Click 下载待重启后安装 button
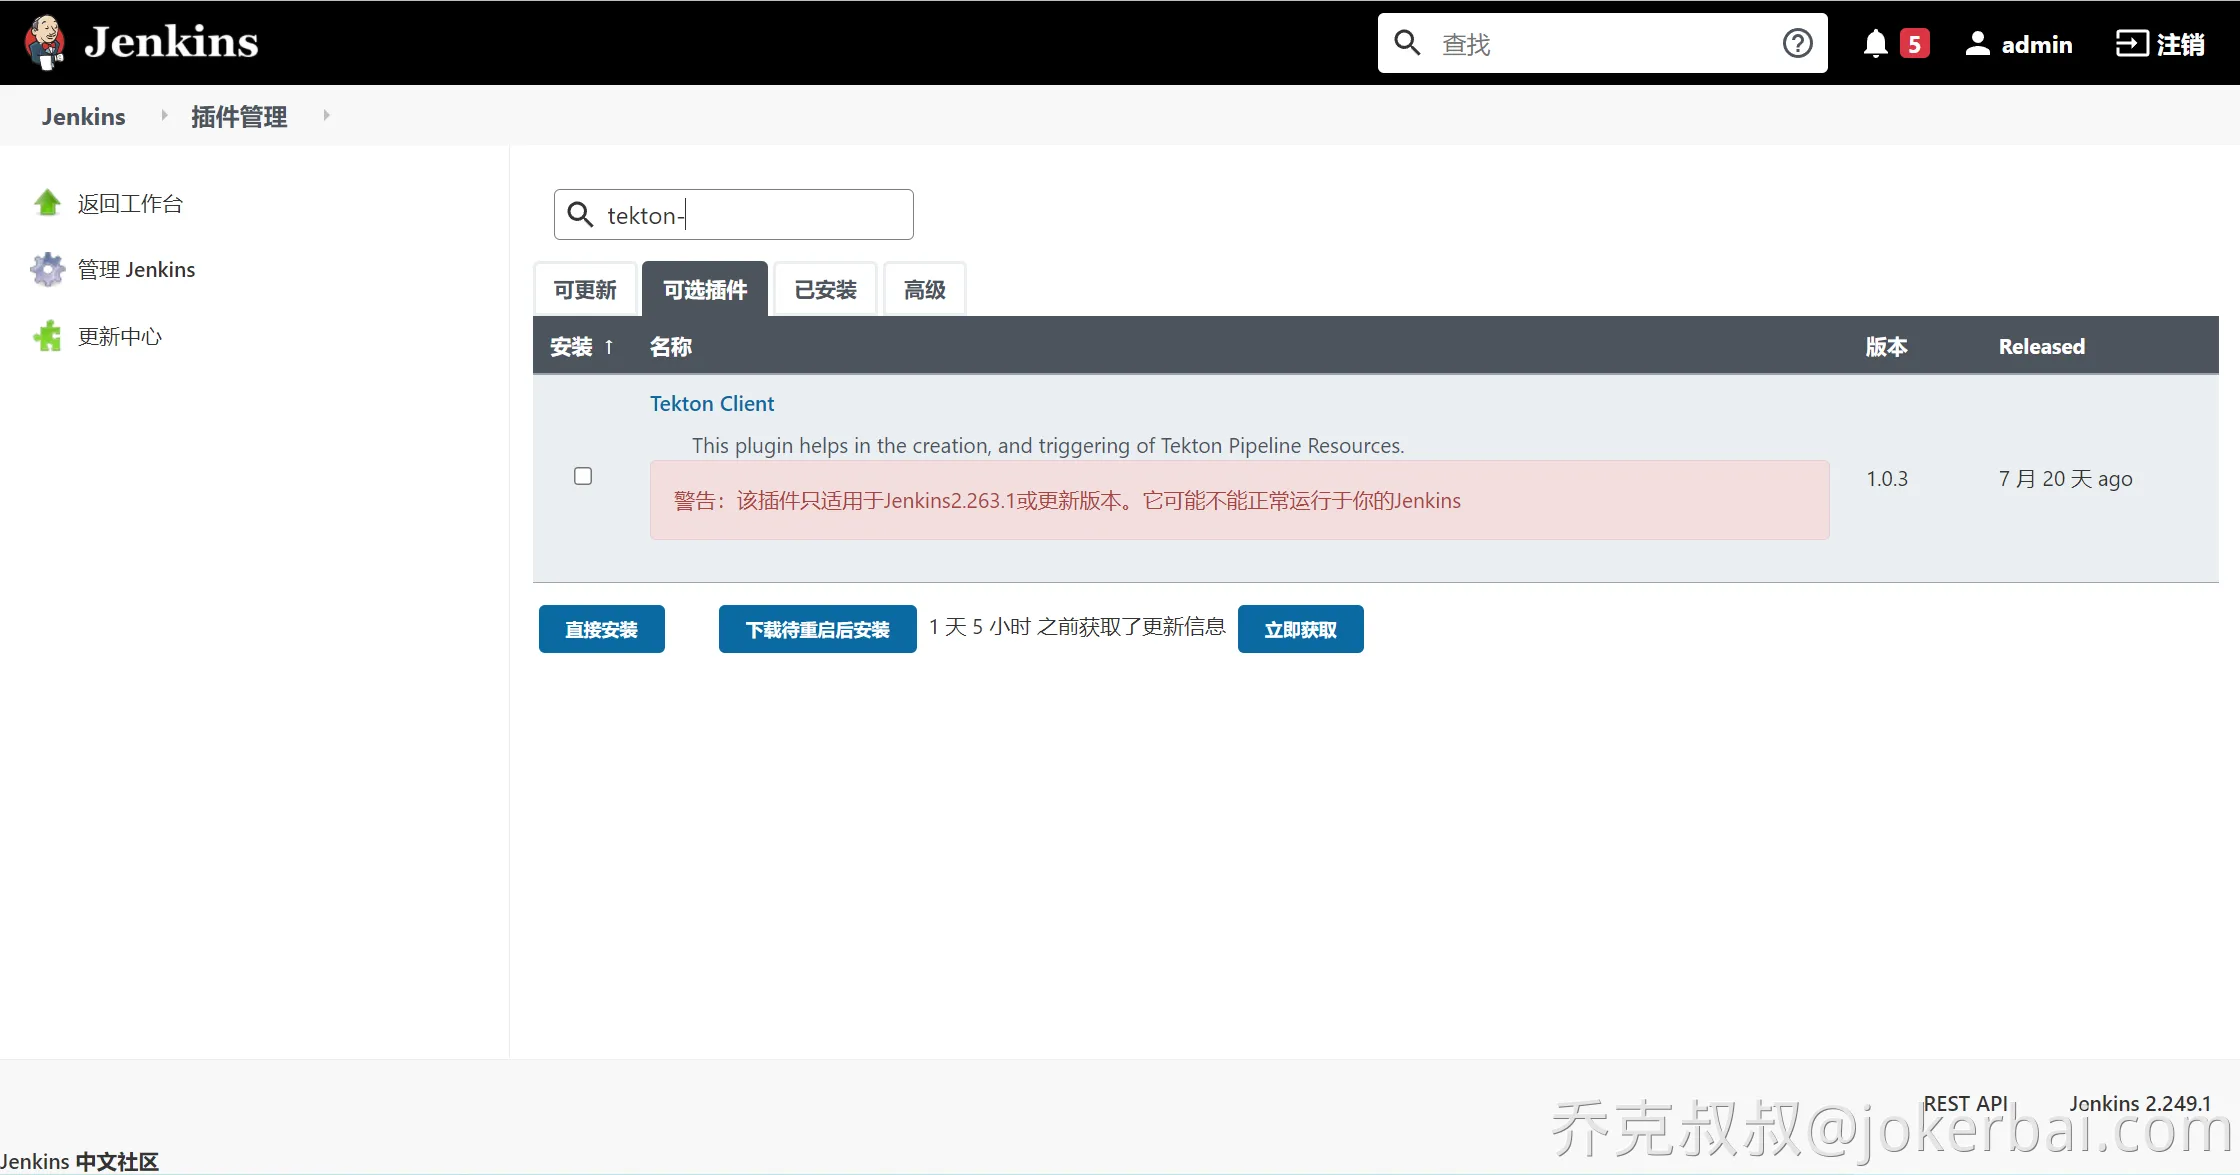2240x1175 pixels. (817, 629)
